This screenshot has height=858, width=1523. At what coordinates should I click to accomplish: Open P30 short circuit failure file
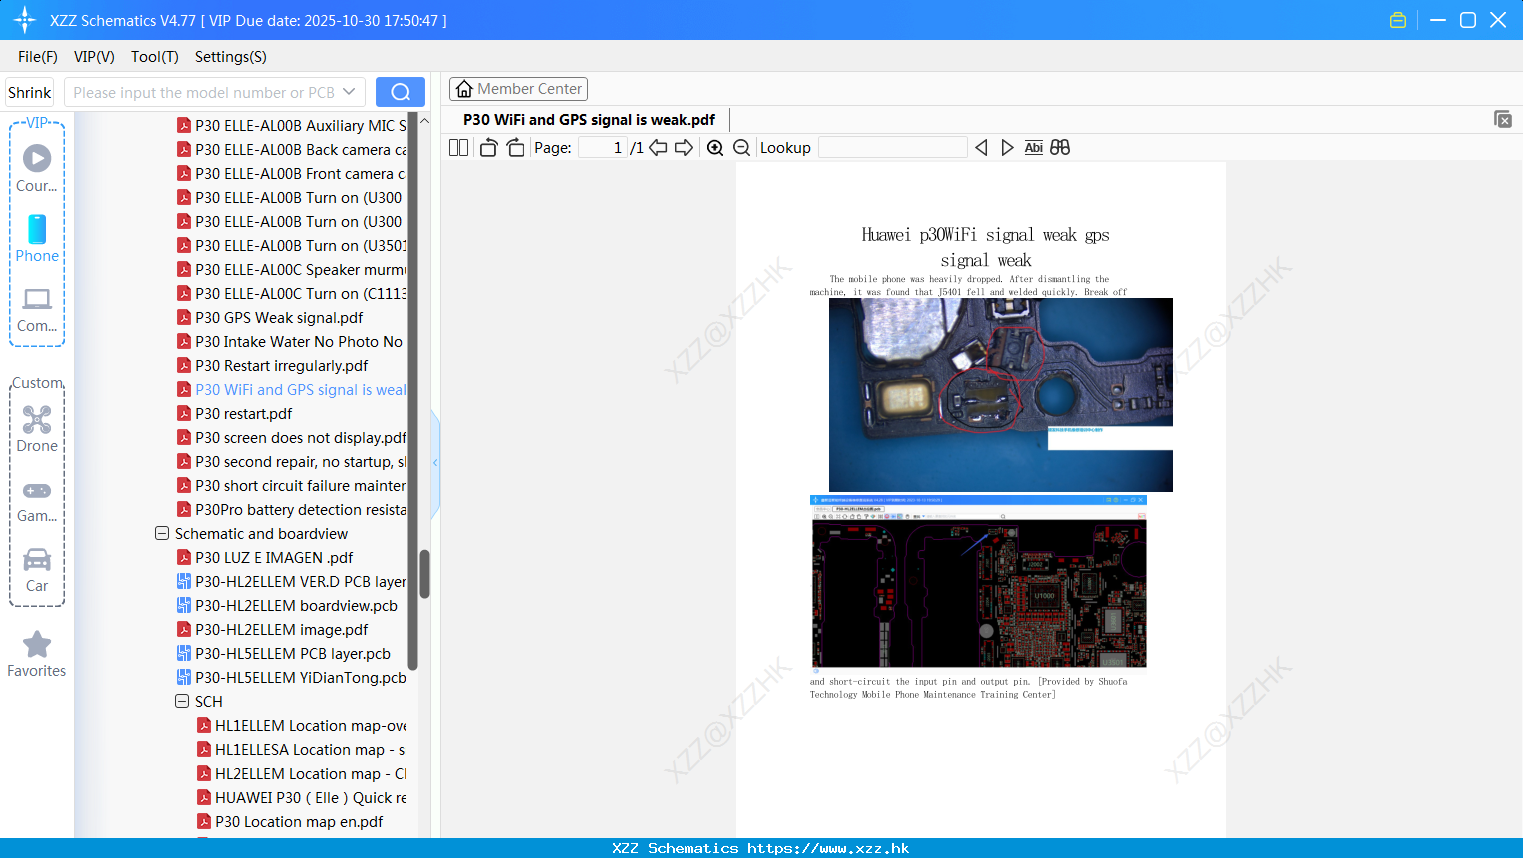[292, 486]
